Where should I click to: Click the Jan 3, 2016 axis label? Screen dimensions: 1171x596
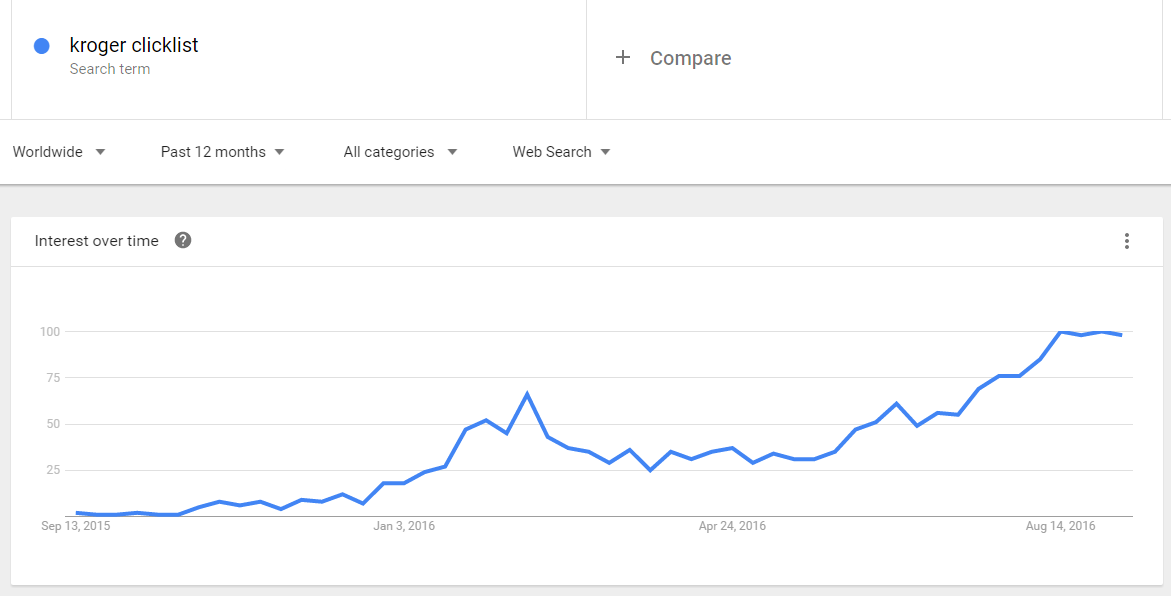tap(403, 526)
